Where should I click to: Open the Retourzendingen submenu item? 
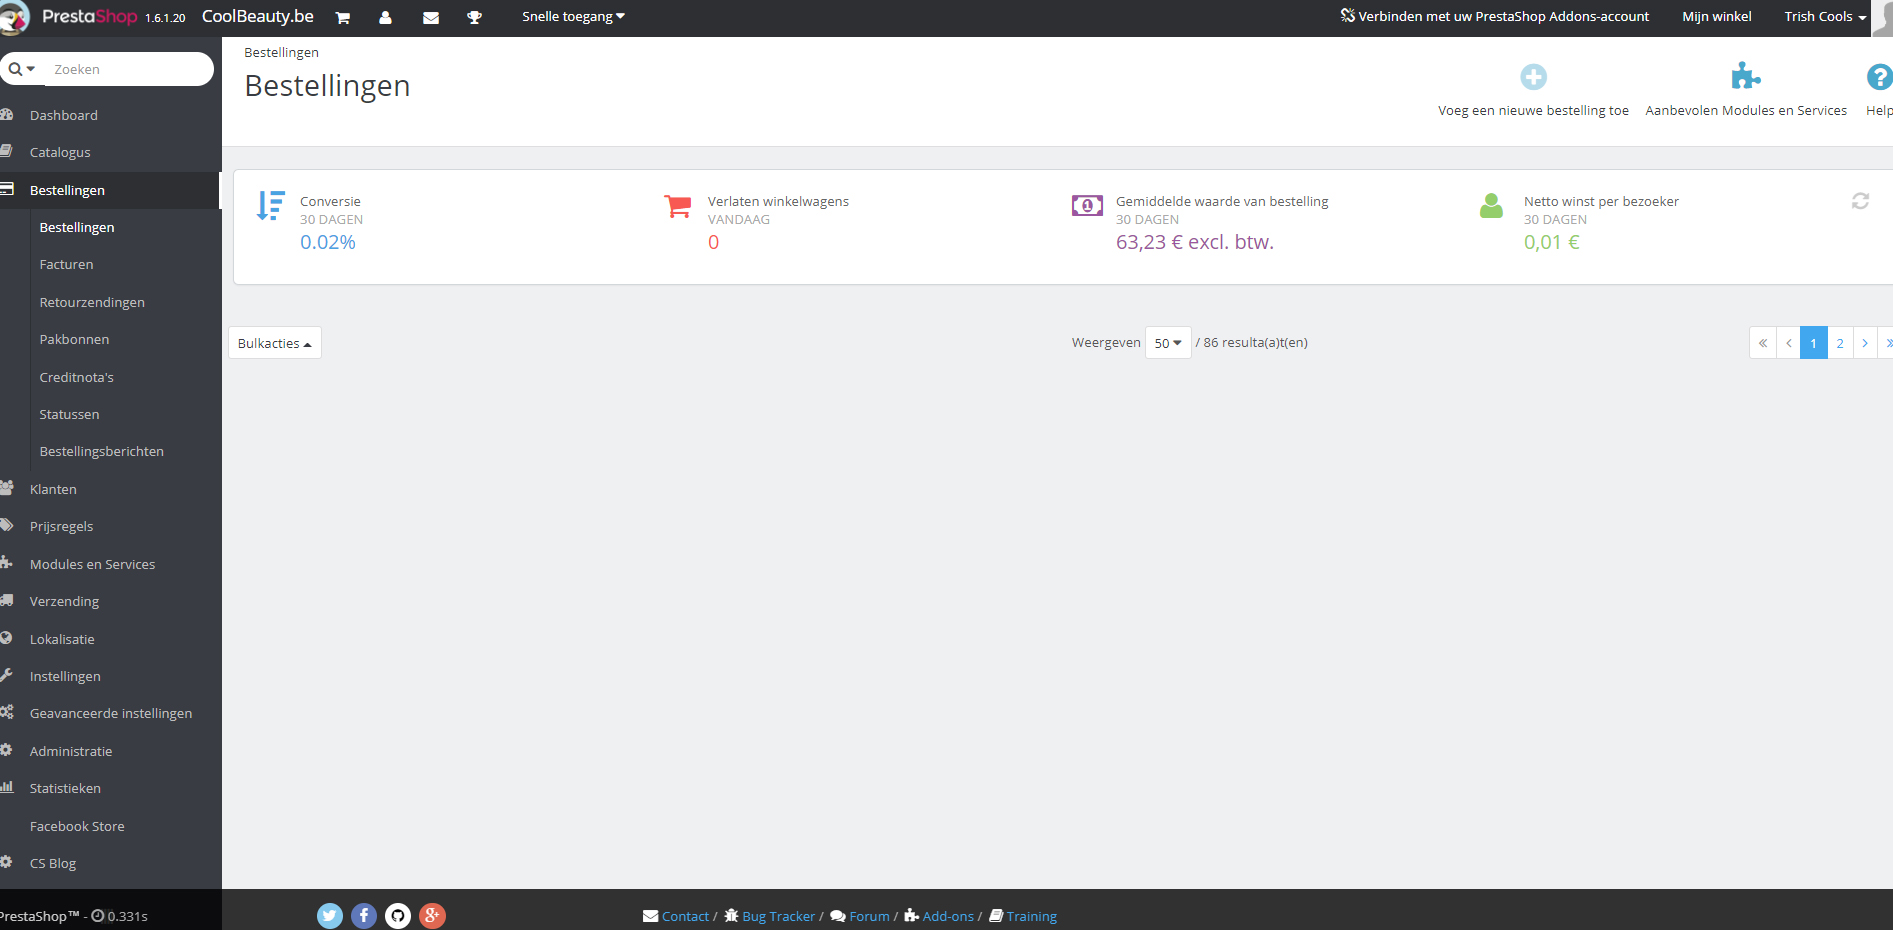click(x=92, y=302)
